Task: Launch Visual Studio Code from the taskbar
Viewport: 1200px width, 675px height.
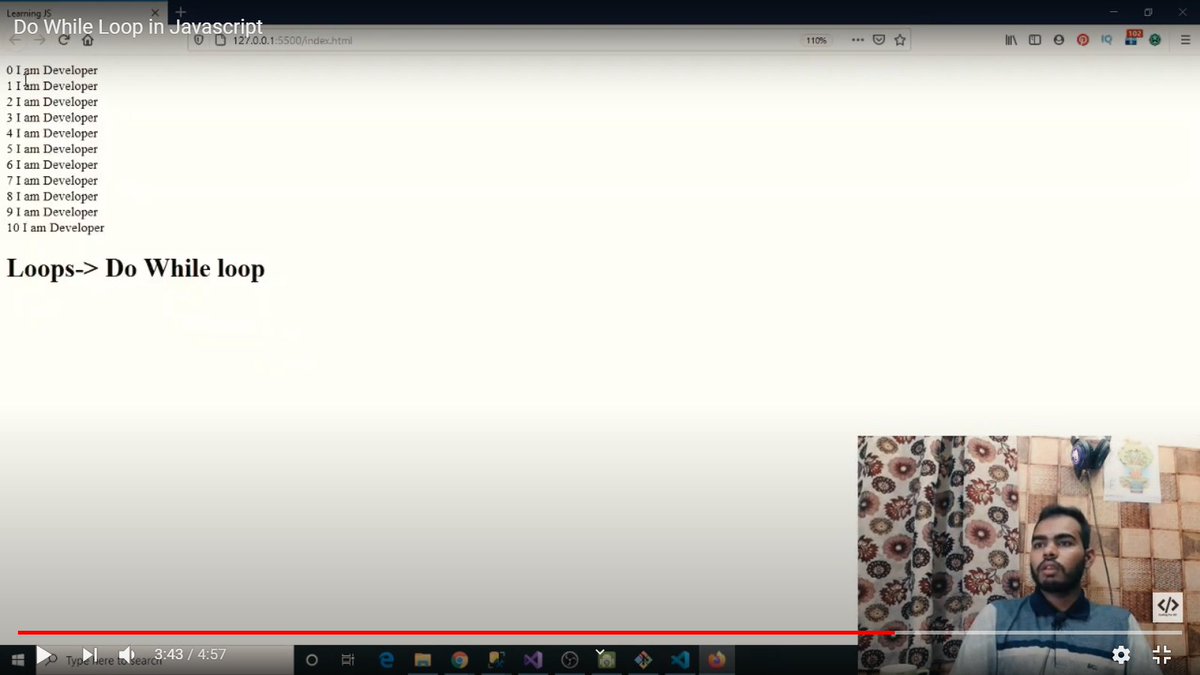Action: coord(680,659)
